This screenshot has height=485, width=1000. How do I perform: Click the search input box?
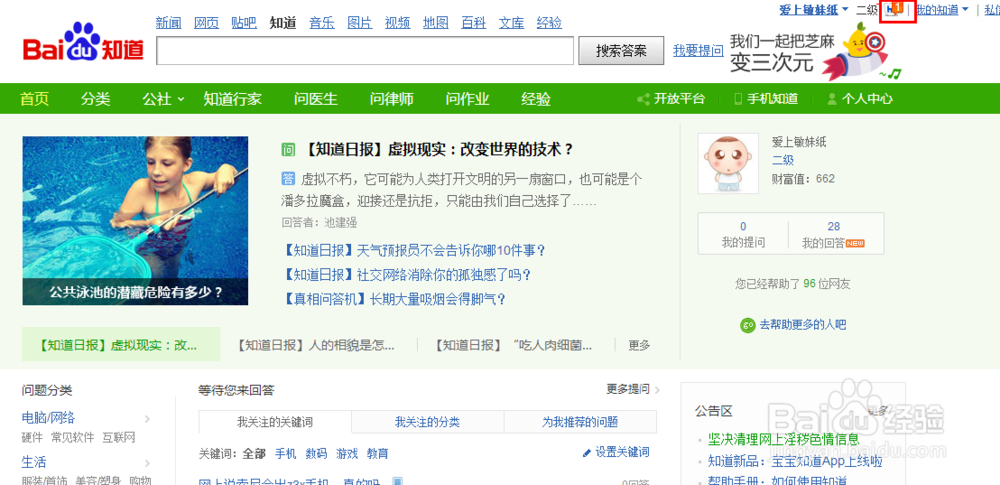point(365,51)
